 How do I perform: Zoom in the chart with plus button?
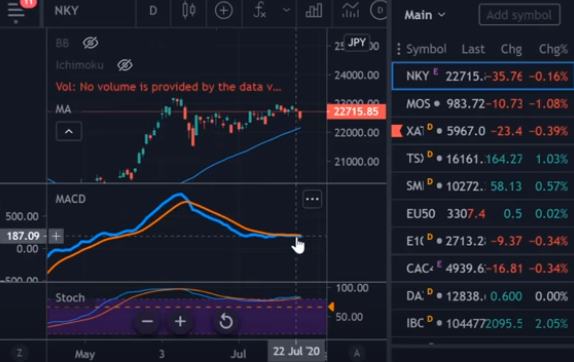click(180, 321)
